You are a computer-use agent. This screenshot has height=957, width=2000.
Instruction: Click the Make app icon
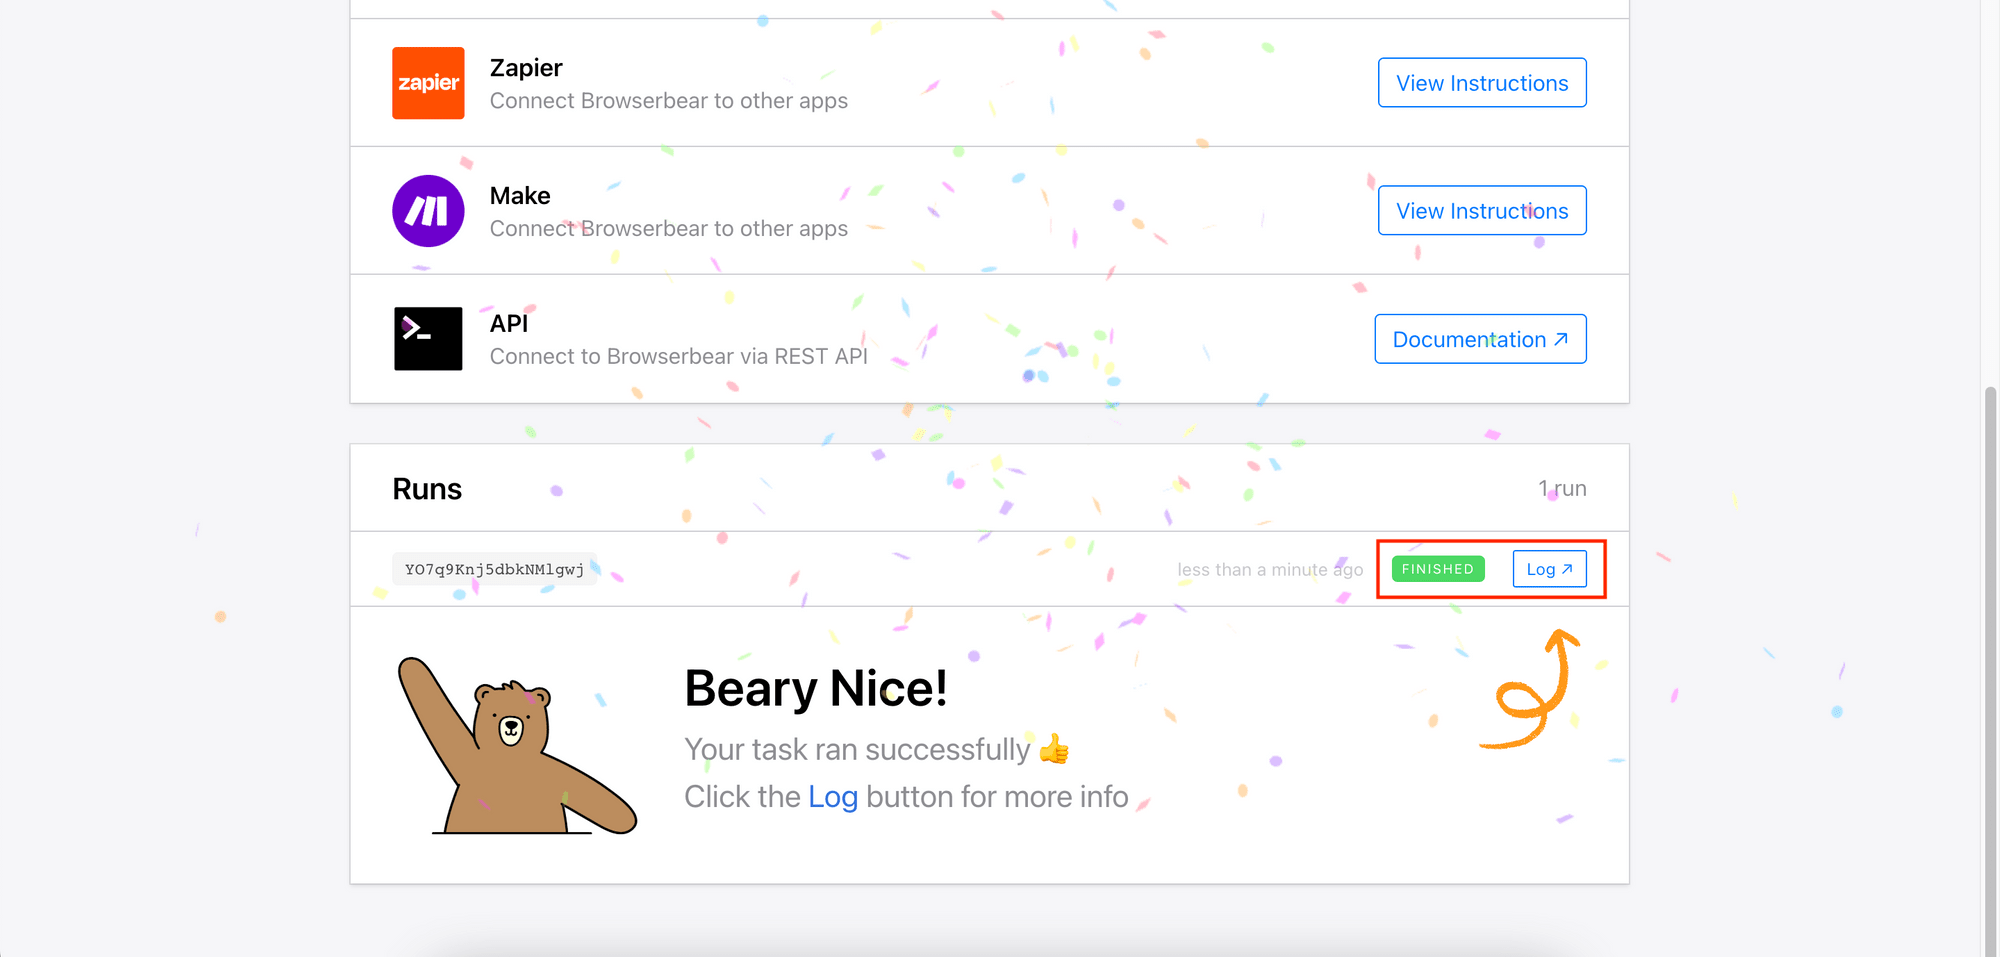pos(428,210)
